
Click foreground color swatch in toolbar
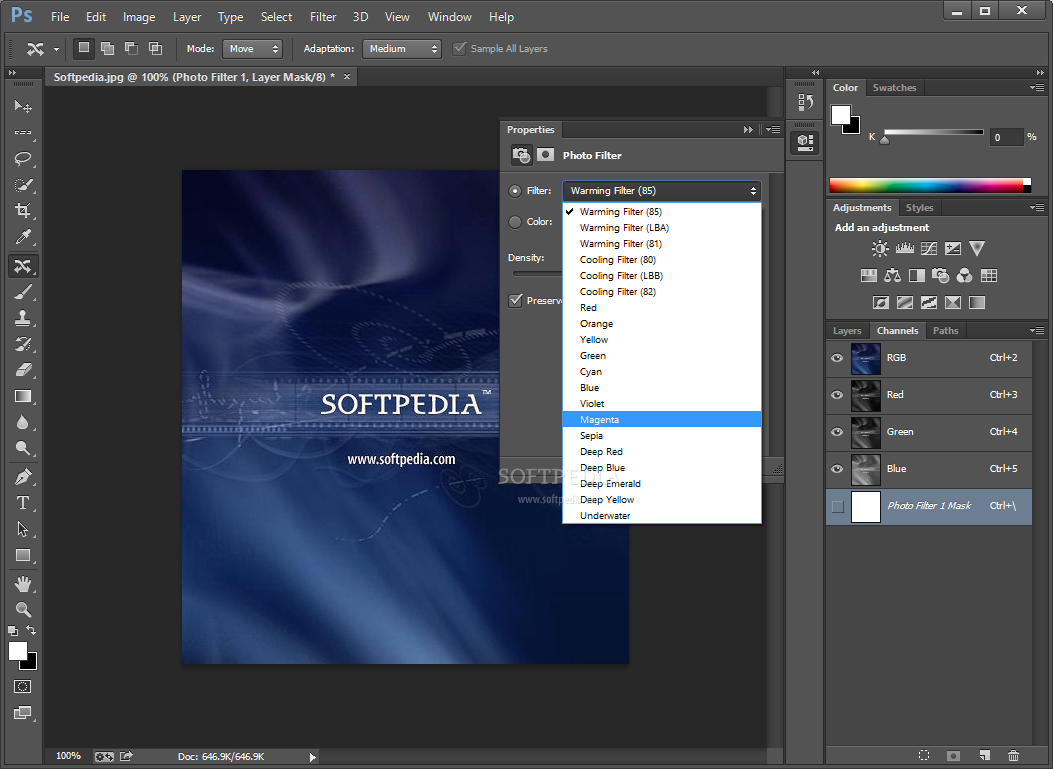[x=17, y=651]
